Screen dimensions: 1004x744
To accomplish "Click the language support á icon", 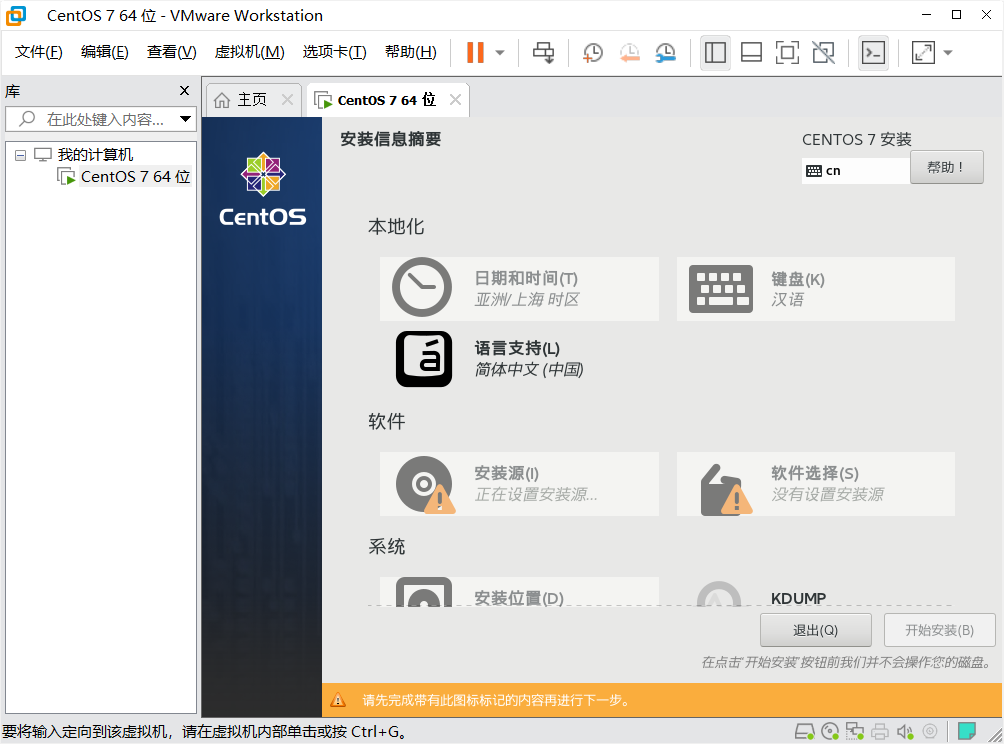I will 424,359.
